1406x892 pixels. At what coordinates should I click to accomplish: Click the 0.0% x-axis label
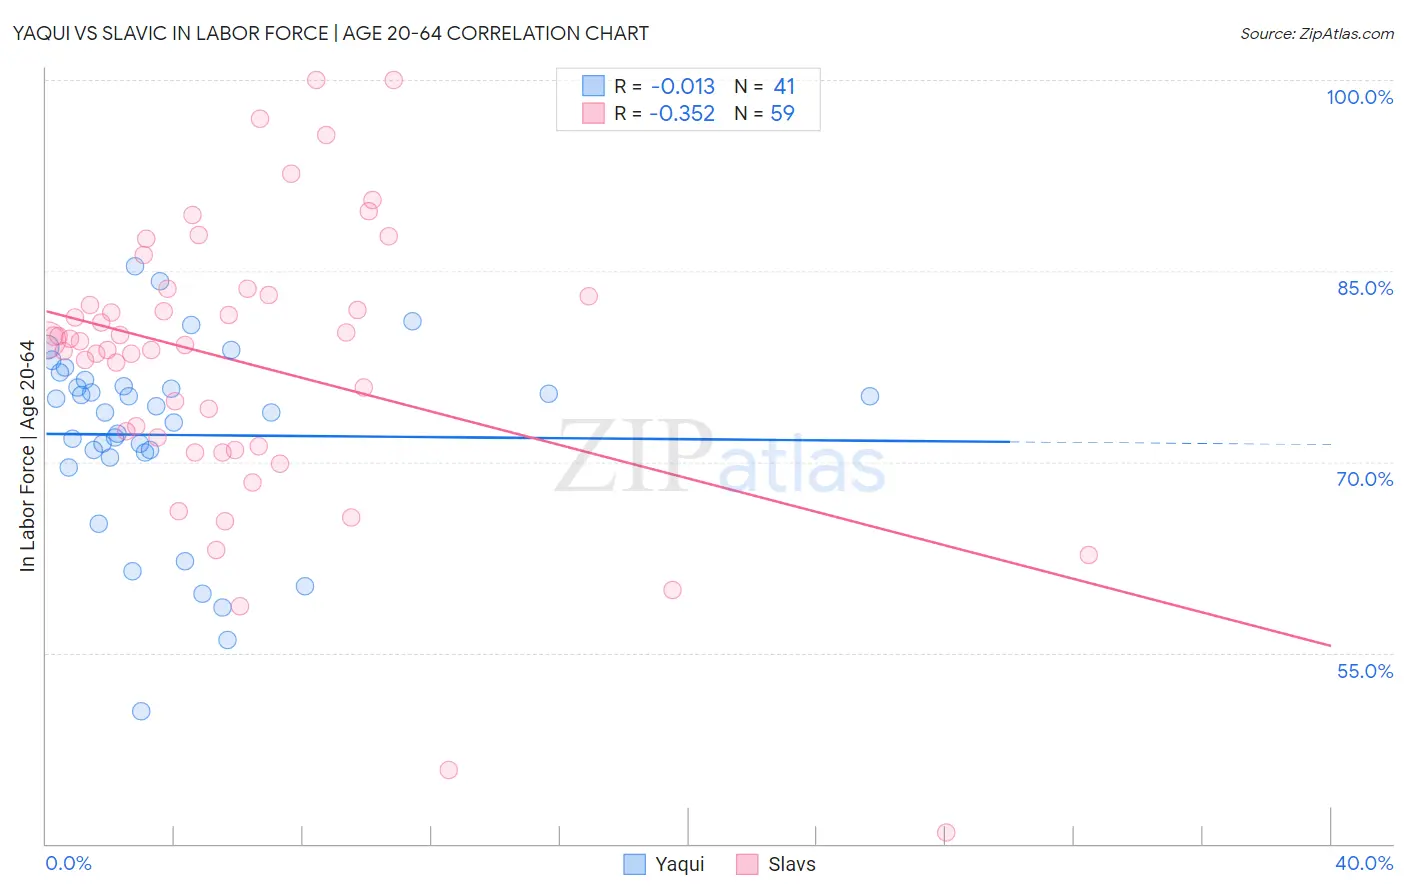[x=68, y=863]
